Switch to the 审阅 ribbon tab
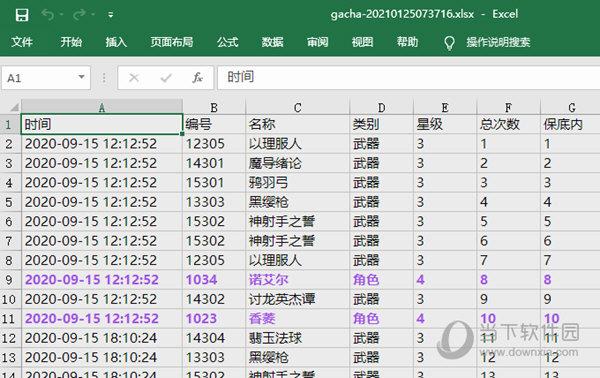The height and width of the screenshot is (378, 600). tap(318, 42)
